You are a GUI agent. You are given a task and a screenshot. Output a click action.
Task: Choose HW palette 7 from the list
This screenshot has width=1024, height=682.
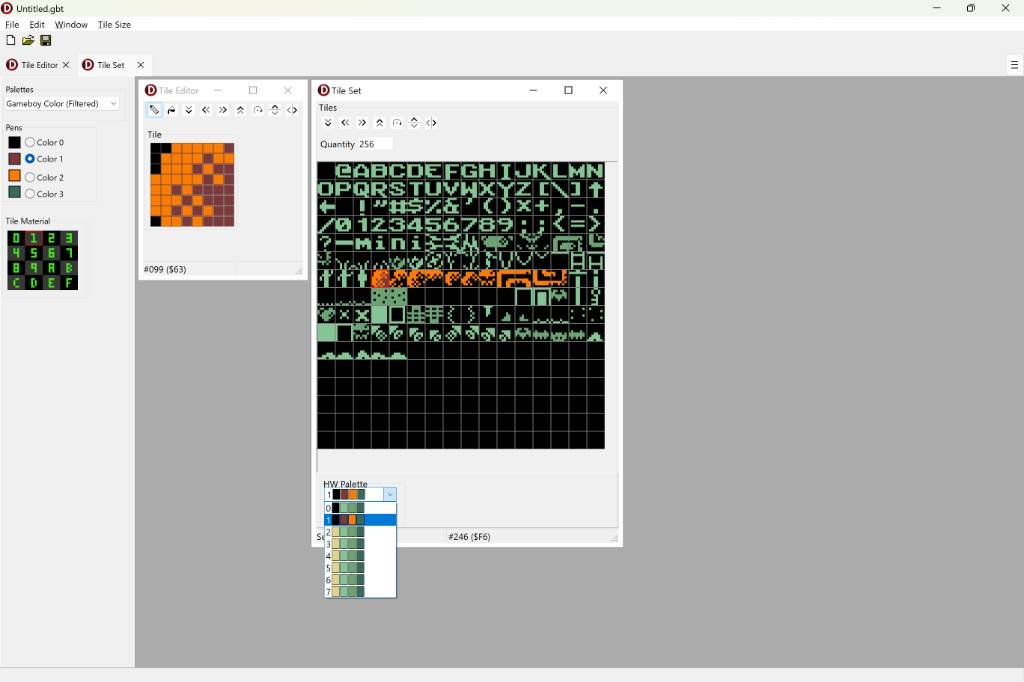click(x=360, y=592)
